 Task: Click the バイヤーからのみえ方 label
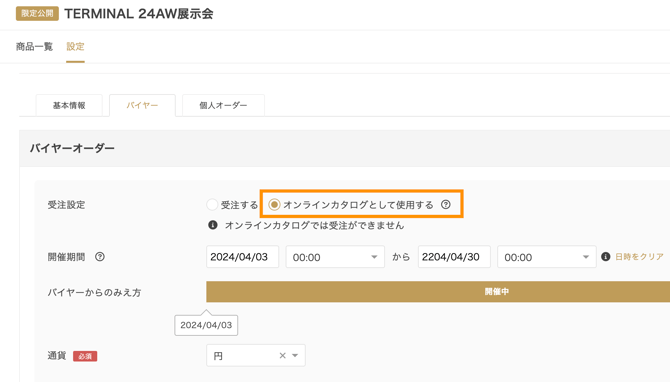(94, 293)
